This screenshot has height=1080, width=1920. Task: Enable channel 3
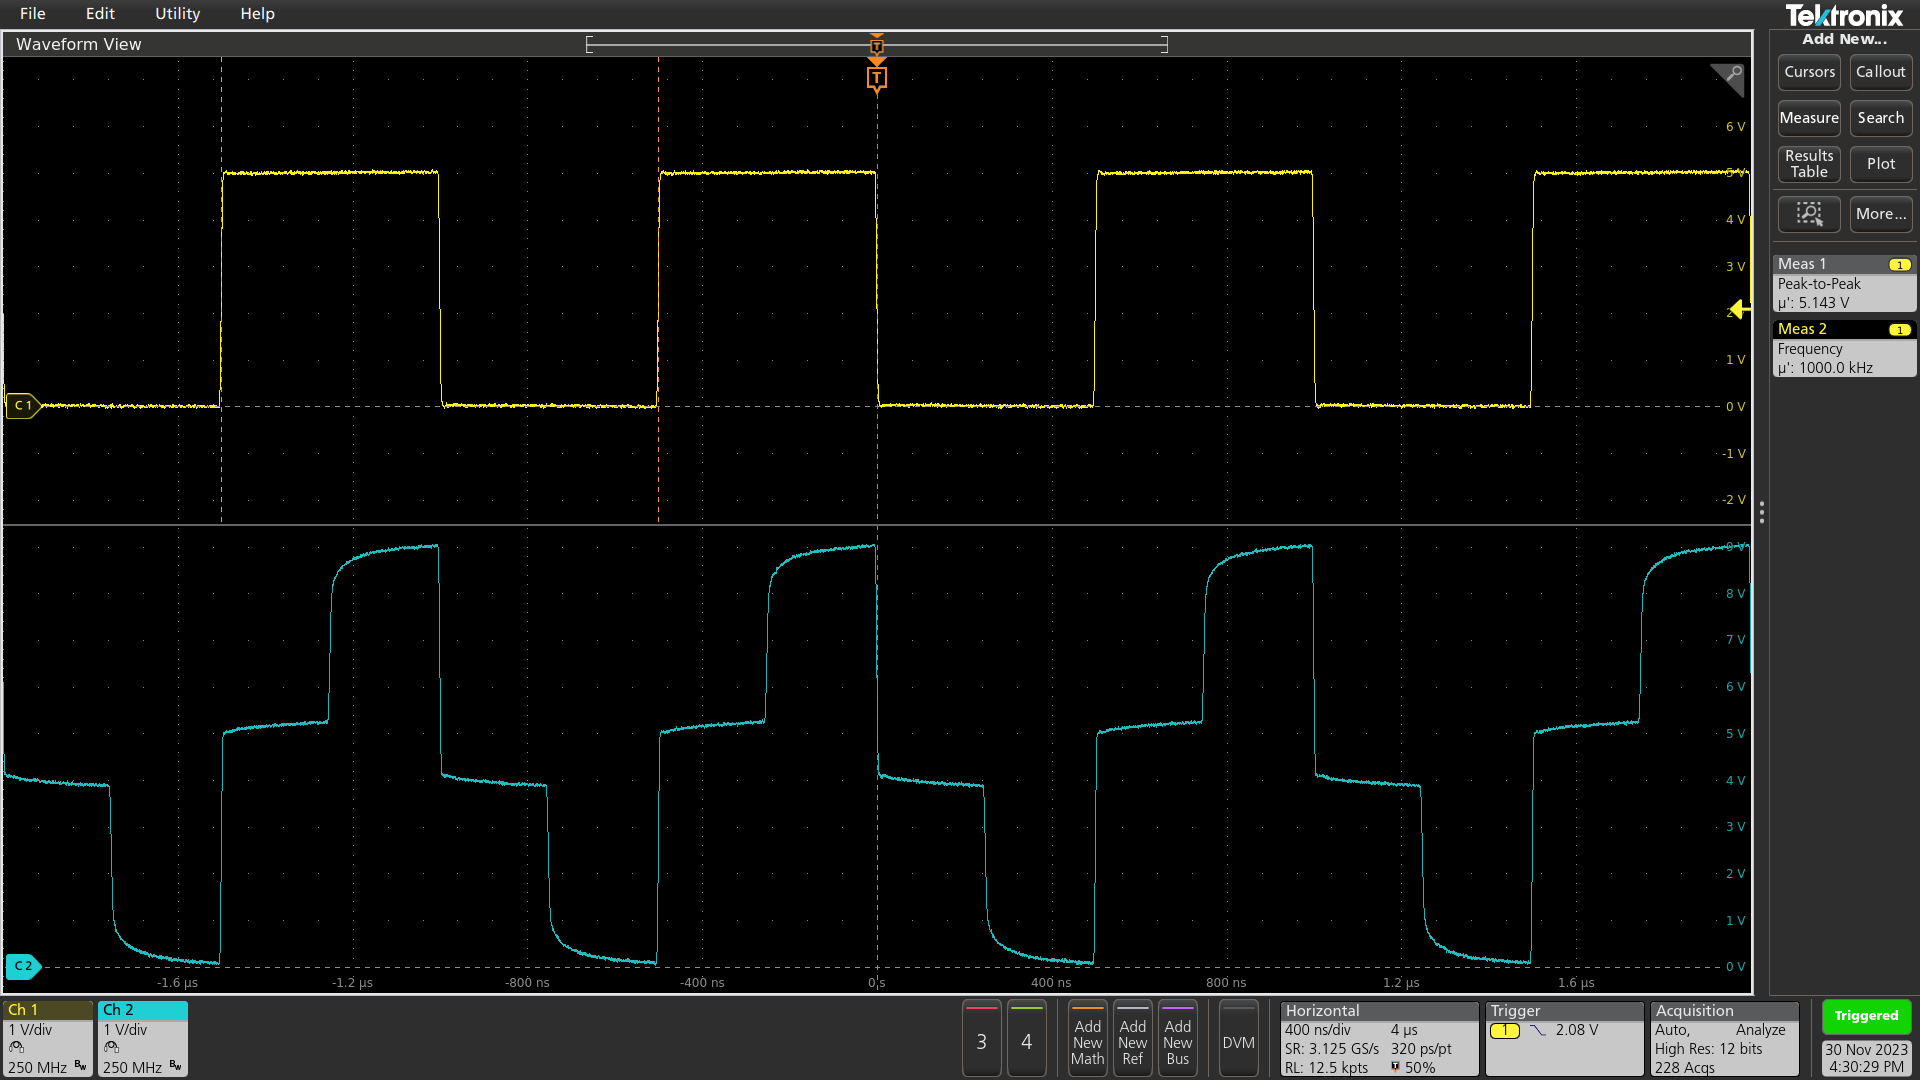[981, 1039]
